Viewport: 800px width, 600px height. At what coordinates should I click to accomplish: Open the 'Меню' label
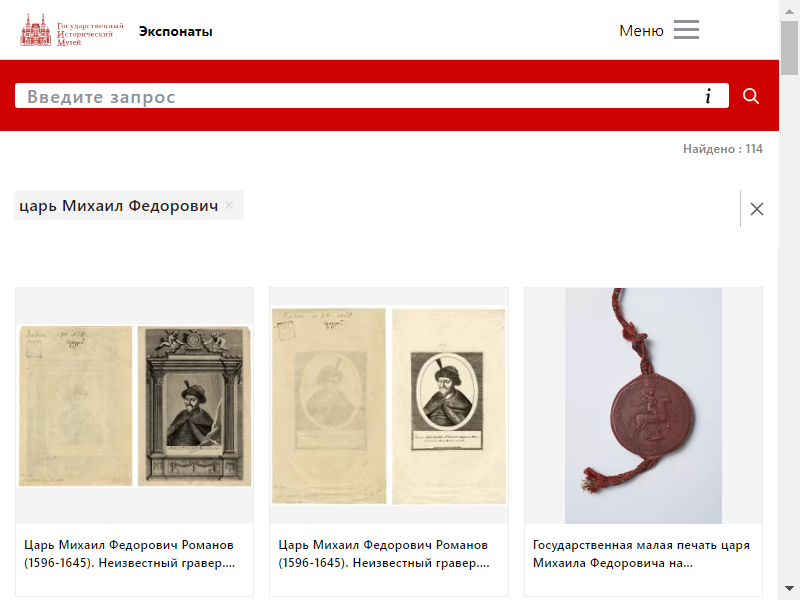[x=641, y=31]
